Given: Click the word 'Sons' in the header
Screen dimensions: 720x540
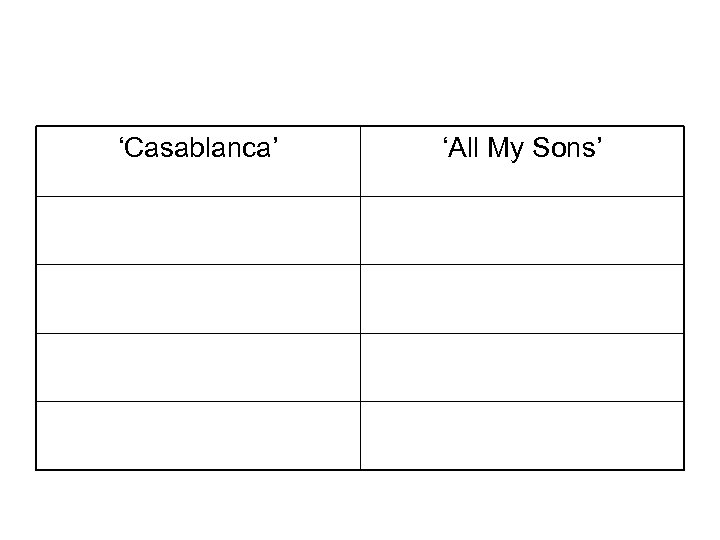Looking at the screenshot, I should pyautogui.click(x=570, y=151).
